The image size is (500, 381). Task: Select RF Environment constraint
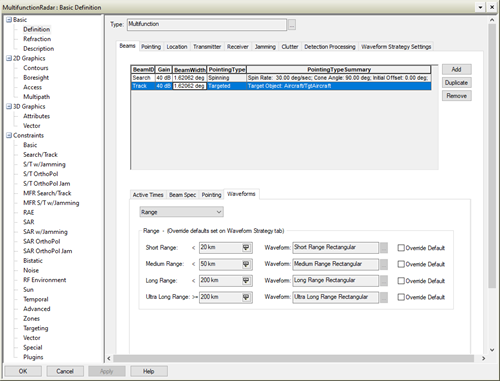pos(44,280)
